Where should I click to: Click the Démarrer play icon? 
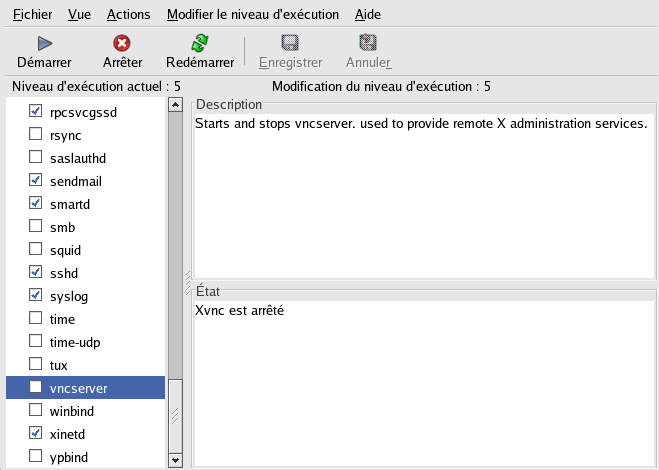[44, 43]
